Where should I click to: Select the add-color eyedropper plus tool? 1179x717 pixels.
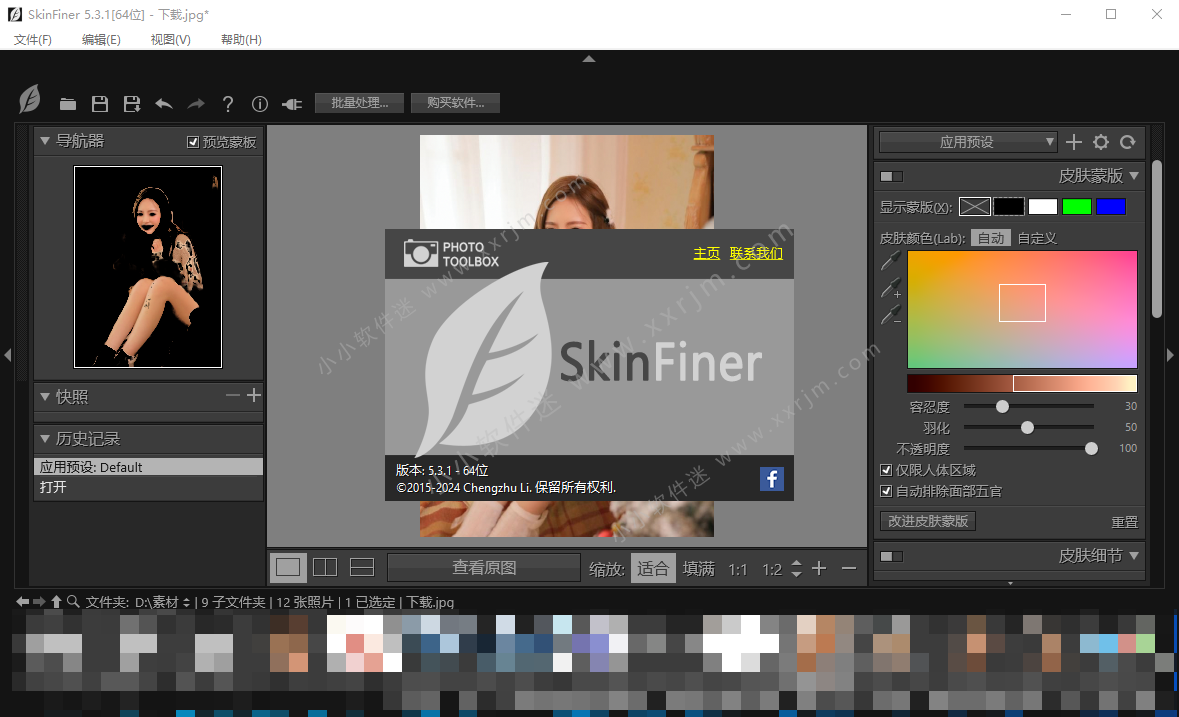[x=891, y=288]
